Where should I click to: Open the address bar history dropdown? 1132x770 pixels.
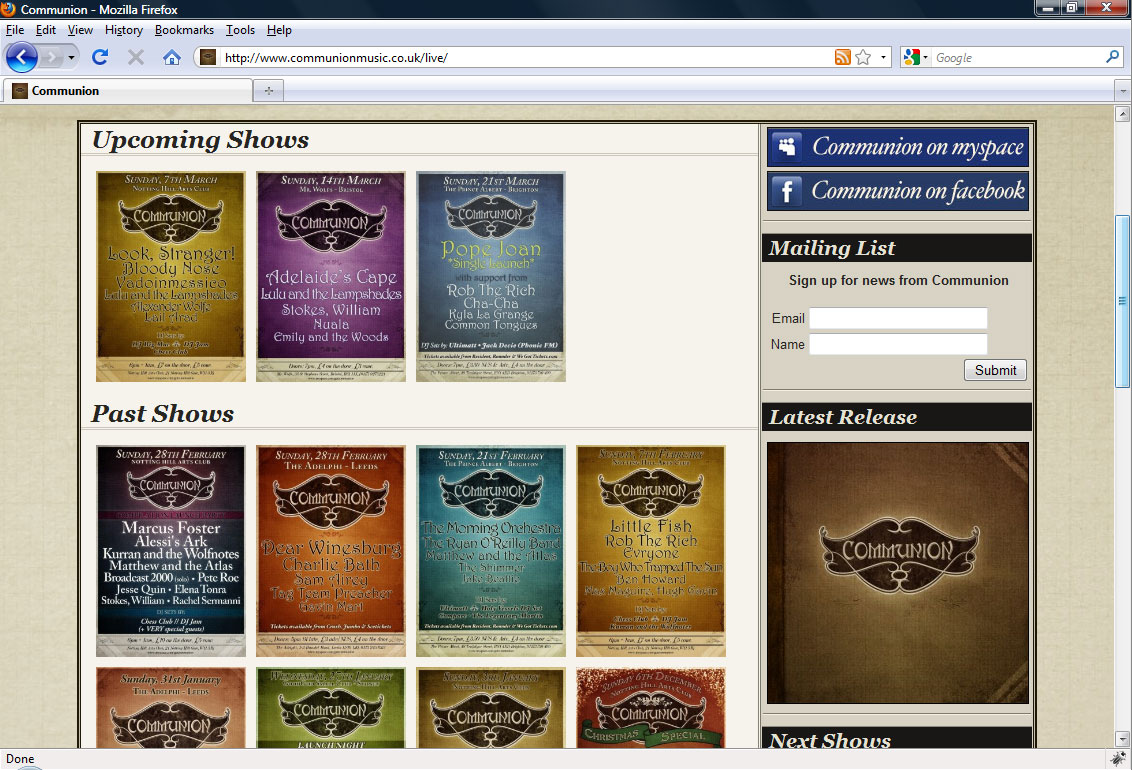[883, 57]
